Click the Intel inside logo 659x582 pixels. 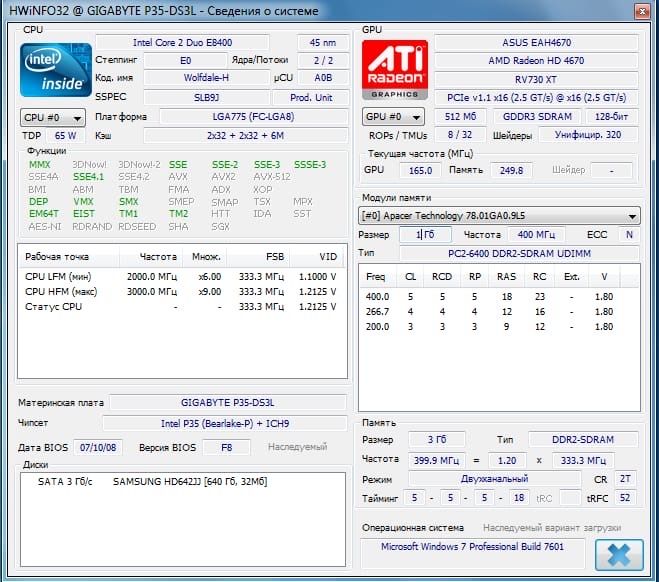(x=55, y=70)
